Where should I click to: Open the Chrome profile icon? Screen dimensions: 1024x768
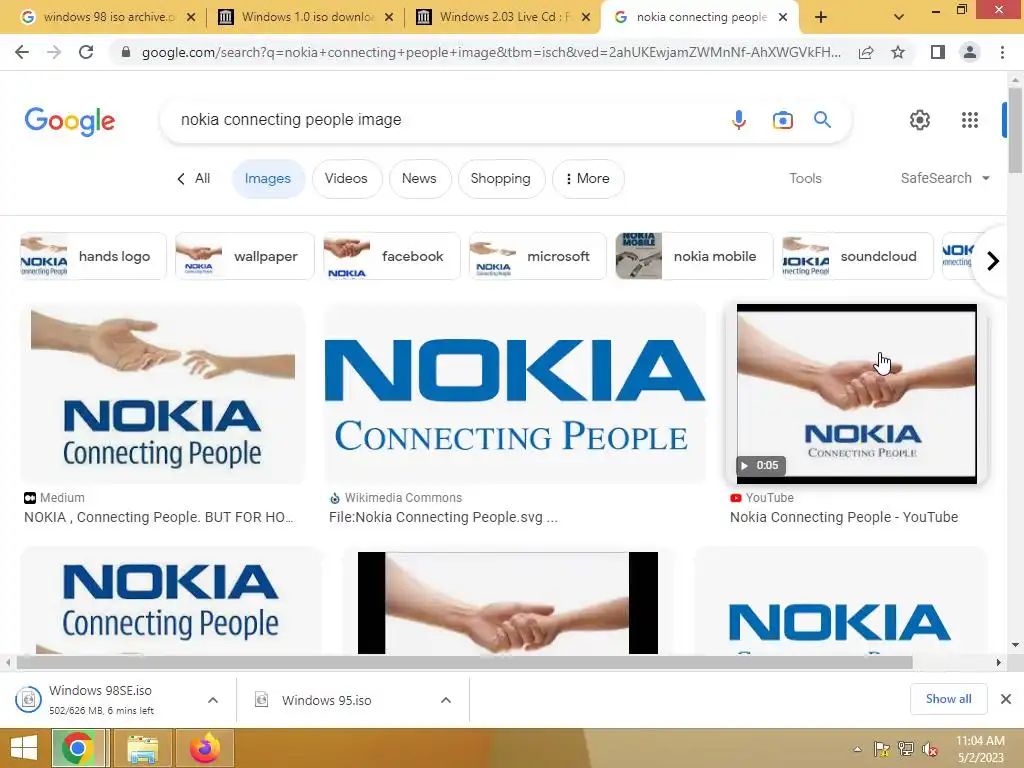point(970,52)
